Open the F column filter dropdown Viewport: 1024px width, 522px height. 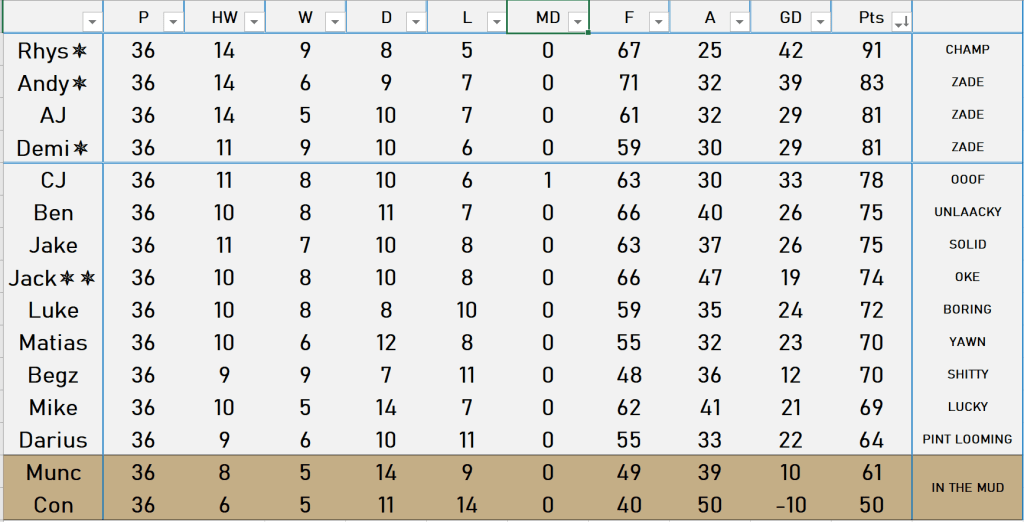point(658,21)
